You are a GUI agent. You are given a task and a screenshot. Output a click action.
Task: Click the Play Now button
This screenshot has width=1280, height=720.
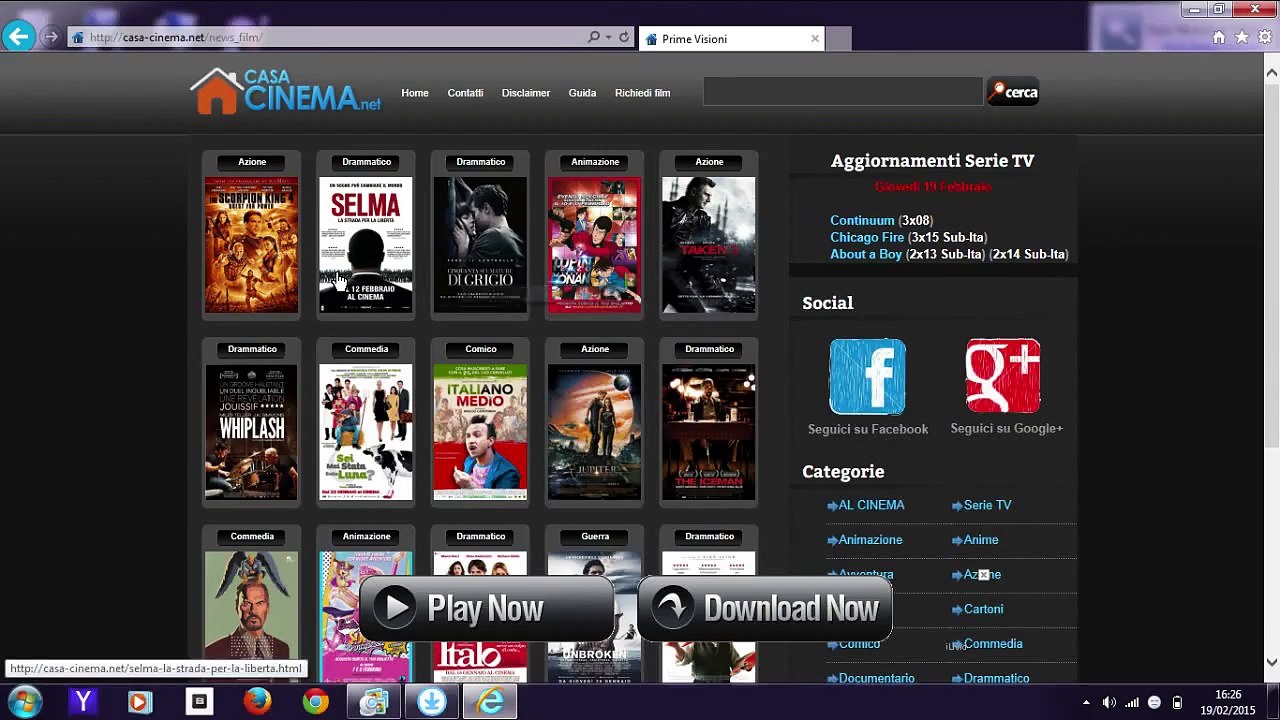pos(487,608)
